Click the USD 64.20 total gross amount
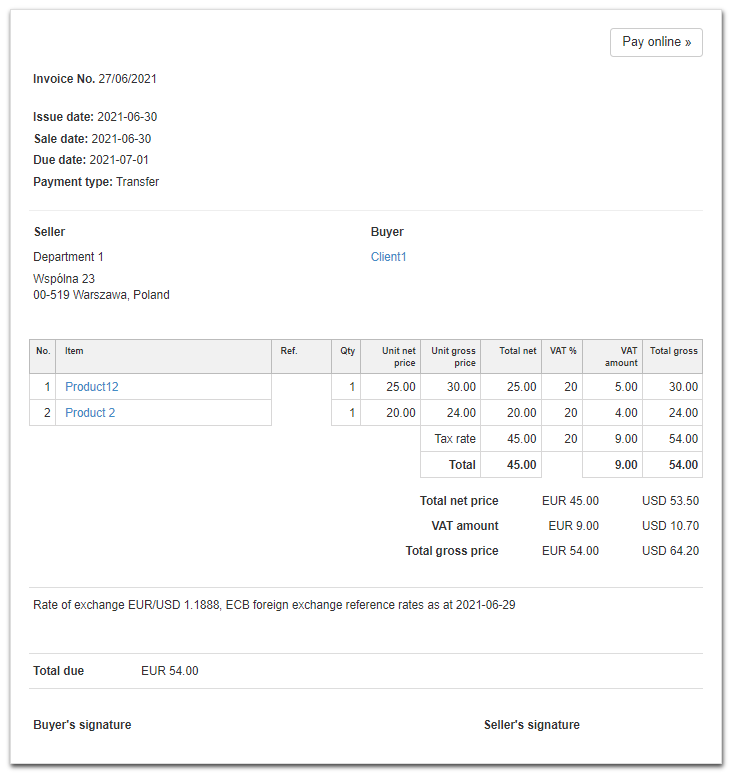Viewport: 736px width, 778px height. coord(670,551)
